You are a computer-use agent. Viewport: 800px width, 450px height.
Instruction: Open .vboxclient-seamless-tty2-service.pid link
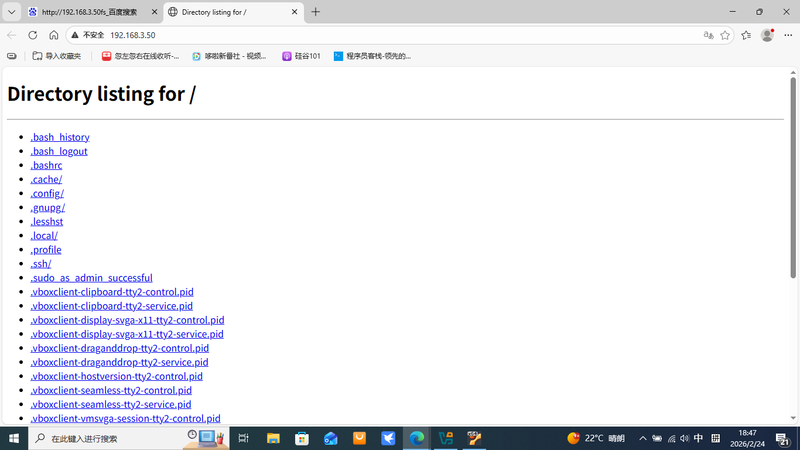click(x=111, y=404)
